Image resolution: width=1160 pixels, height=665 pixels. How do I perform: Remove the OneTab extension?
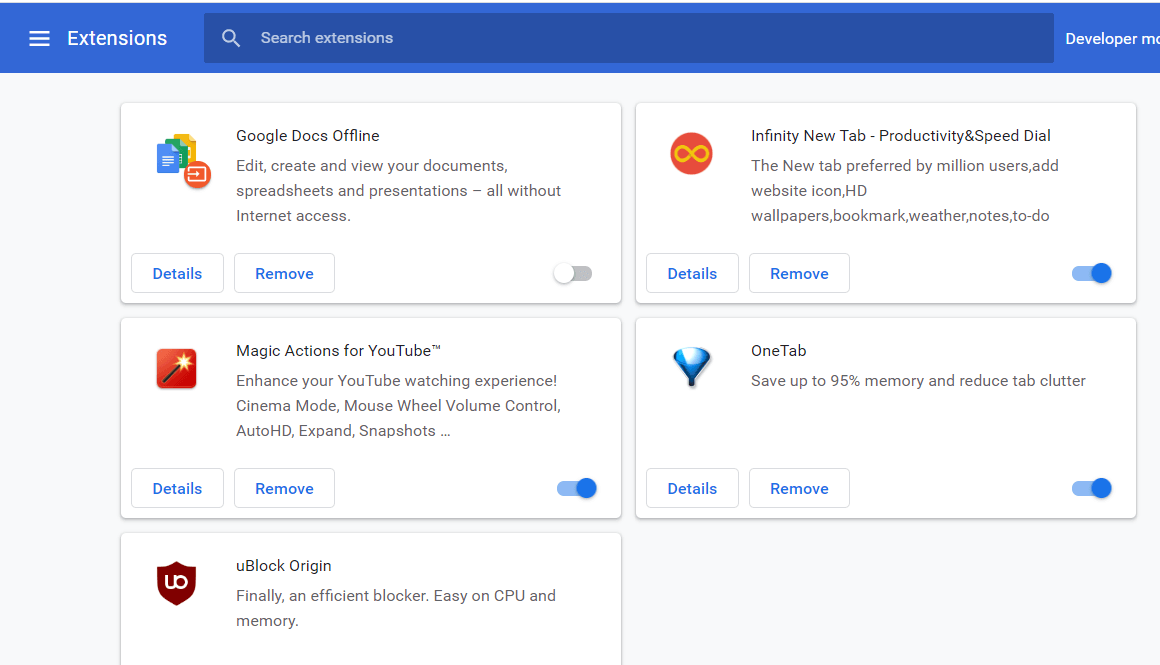(x=799, y=488)
